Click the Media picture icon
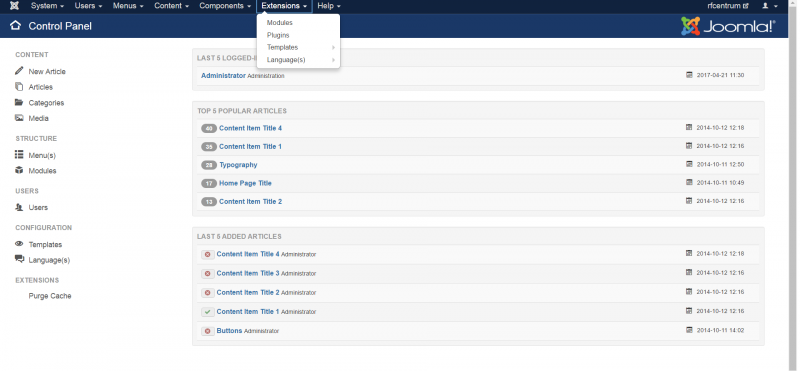The height and width of the screenshot is (371, 800). coord(19,118)
